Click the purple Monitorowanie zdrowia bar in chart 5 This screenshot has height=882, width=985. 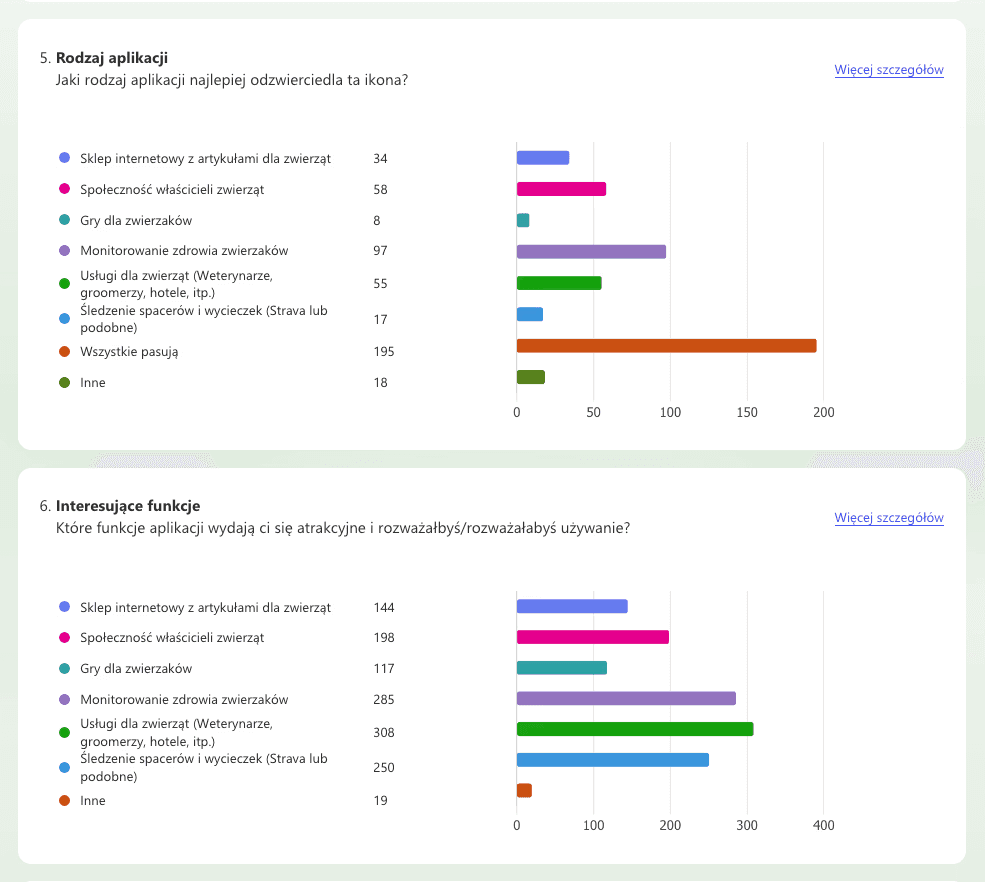(591, 251)
